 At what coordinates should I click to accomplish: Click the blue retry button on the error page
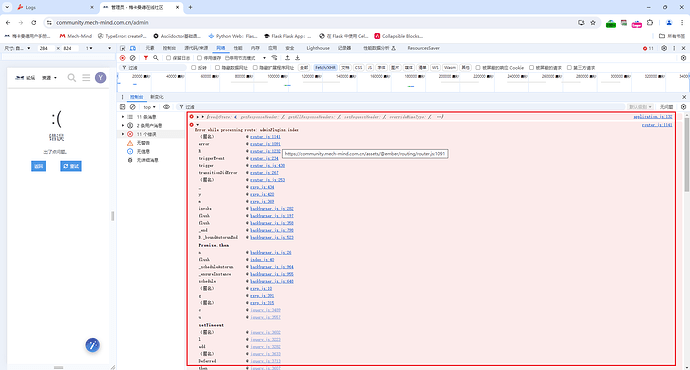point(71,166)
